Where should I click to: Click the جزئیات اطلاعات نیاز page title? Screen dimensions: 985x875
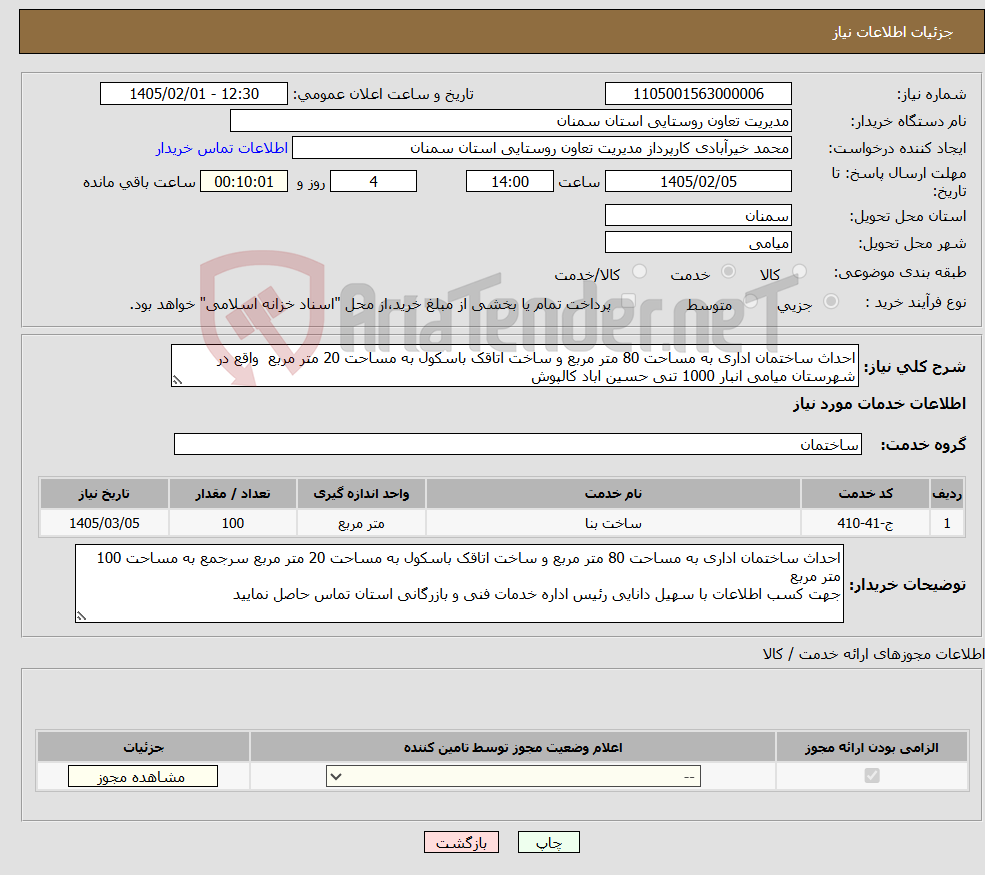893,32
